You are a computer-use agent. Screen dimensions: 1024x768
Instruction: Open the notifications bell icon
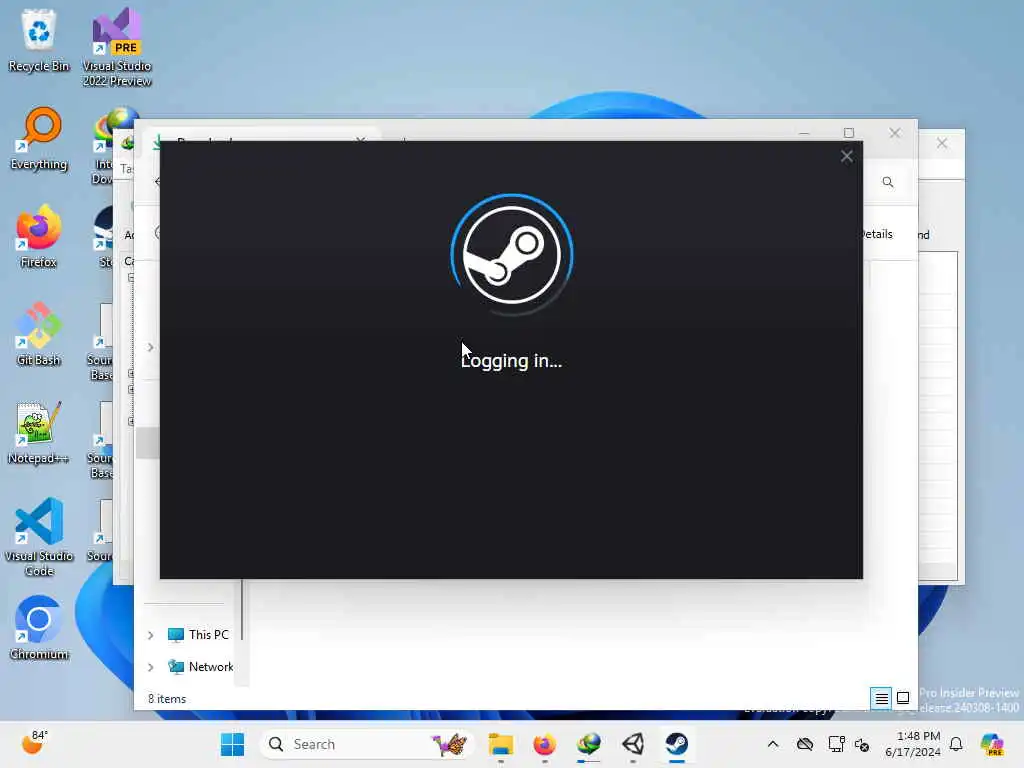tap(956, 744)
